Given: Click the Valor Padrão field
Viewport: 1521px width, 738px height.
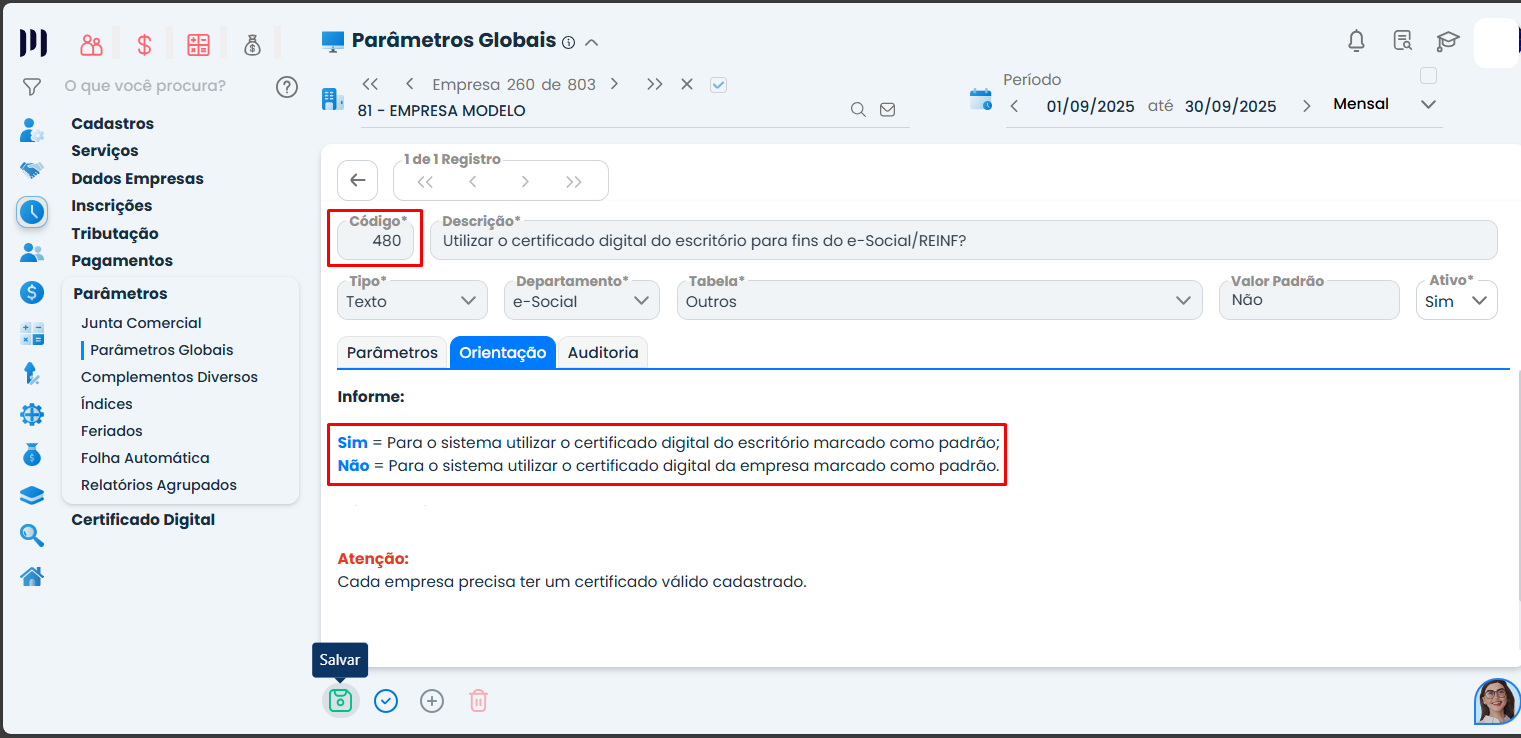Looking at the screenshot, I should click(1309, 300).
